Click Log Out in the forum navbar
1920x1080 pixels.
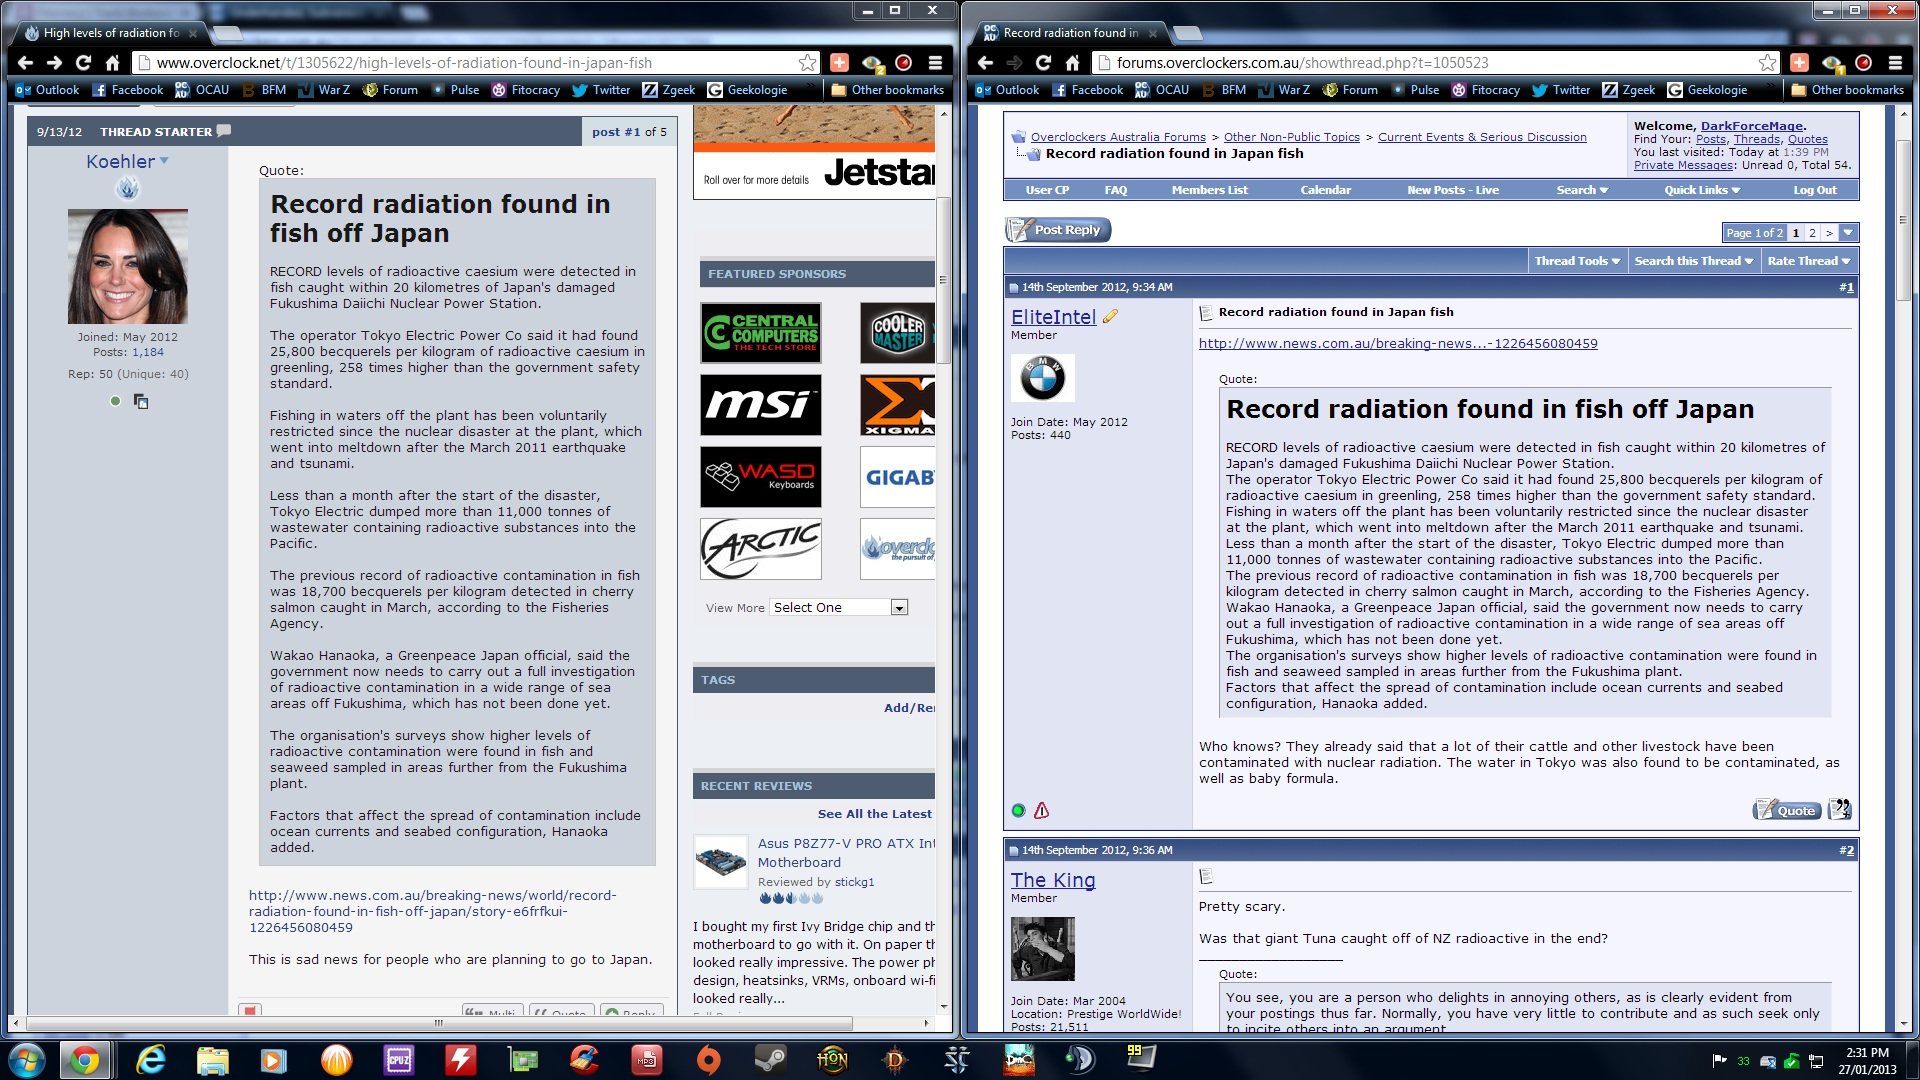(1814, 190)
